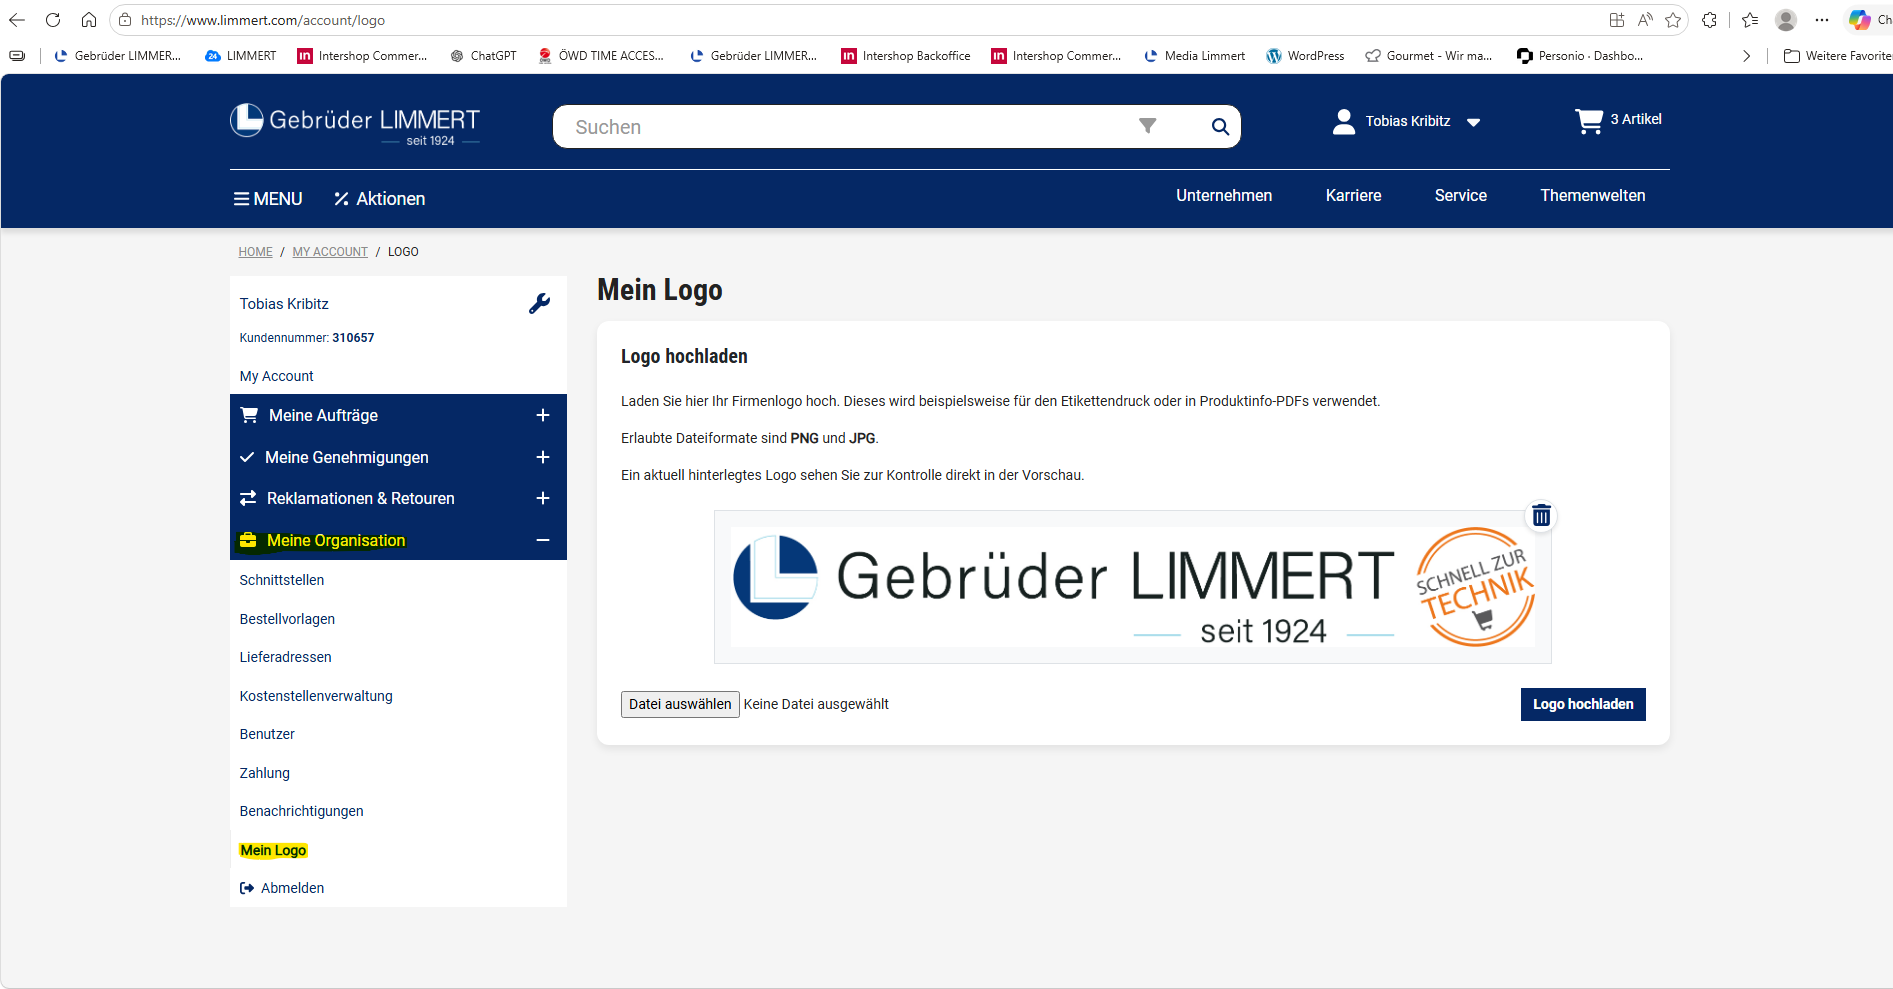
Task: Expand Tobias Kribitz account dropdown arrow
Action: (x=1473, y=122)
